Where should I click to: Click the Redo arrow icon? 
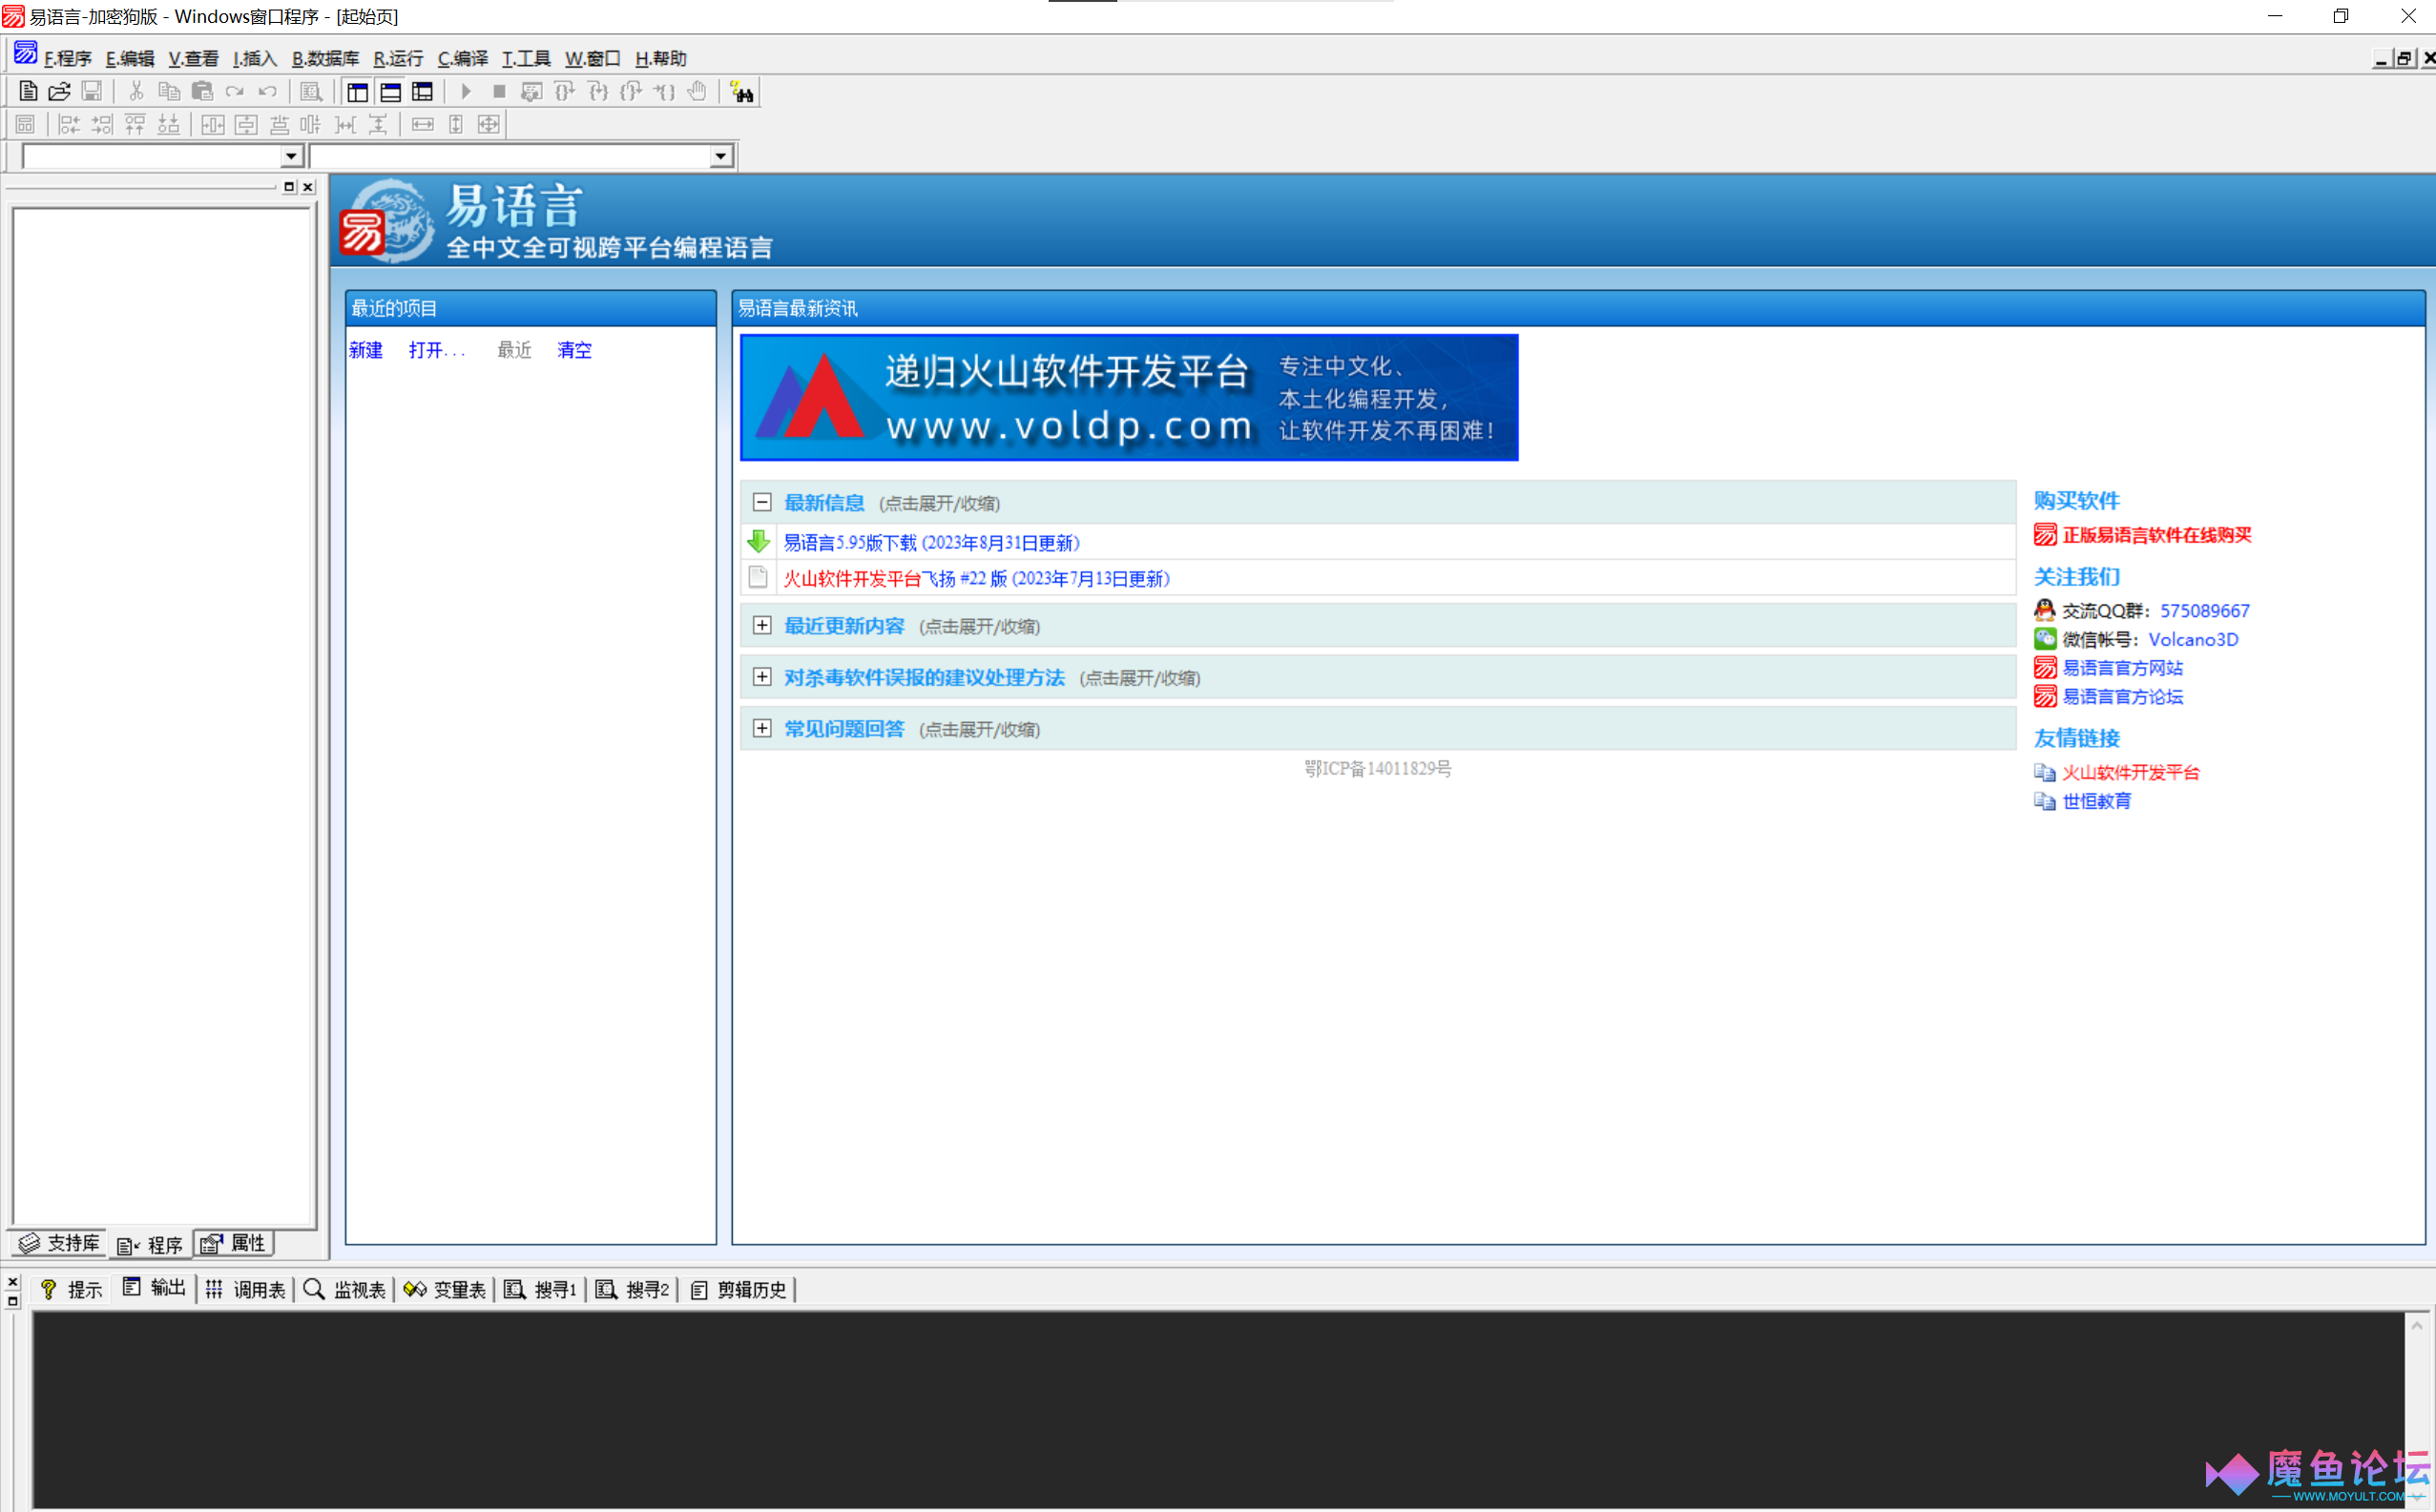pyautogui.click(x=235, y=92)
